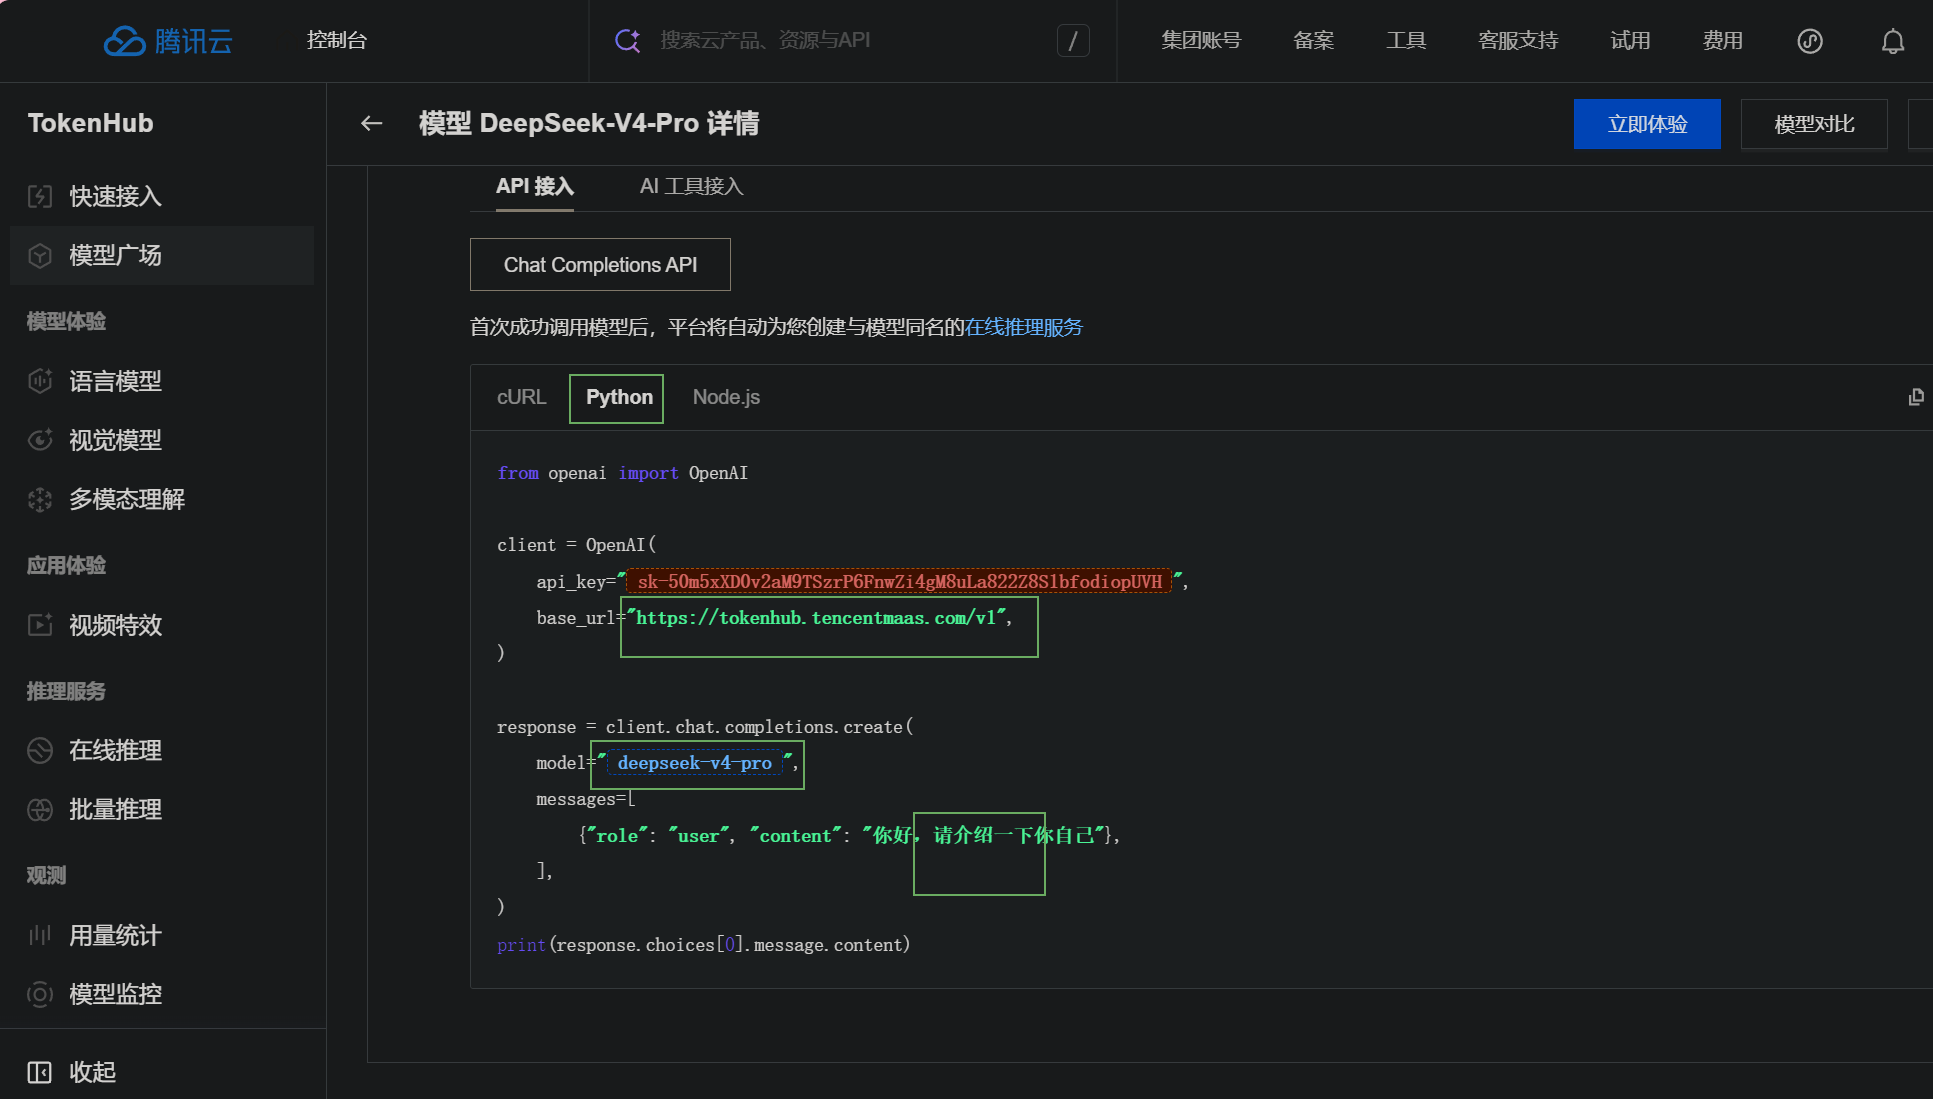This screenshot has height=1099, width=1933.
Task: Switch to the AI 工具接入 tab
Action: pos(692,187)
